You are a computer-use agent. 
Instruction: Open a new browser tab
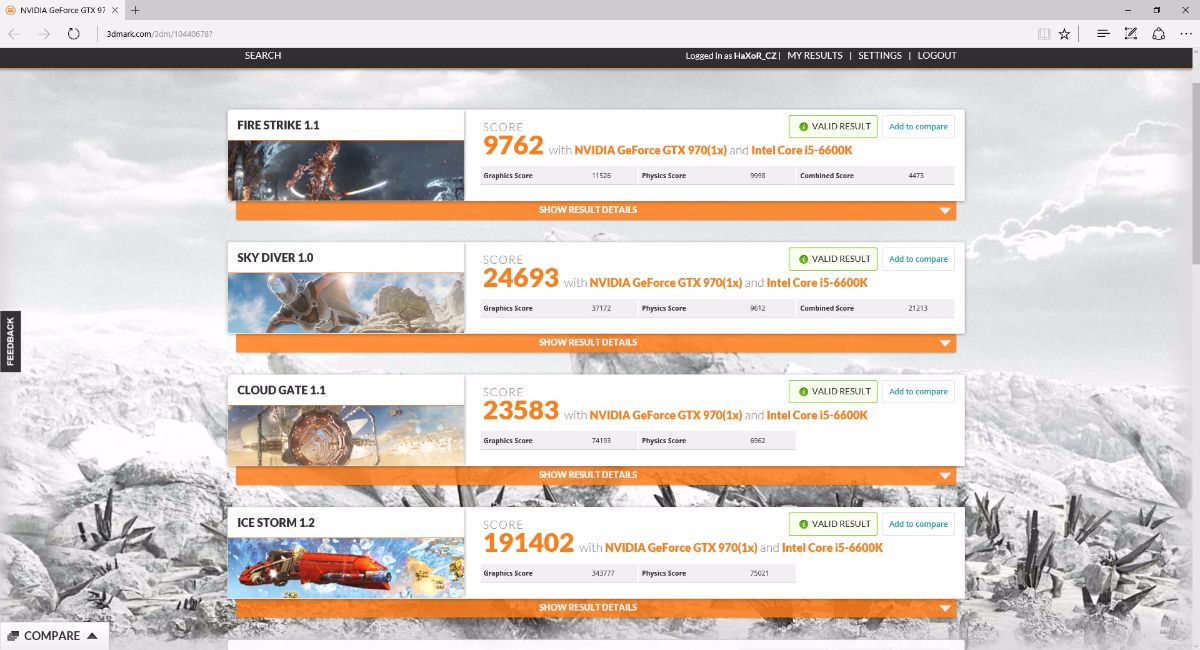click(x=135, y=10)
